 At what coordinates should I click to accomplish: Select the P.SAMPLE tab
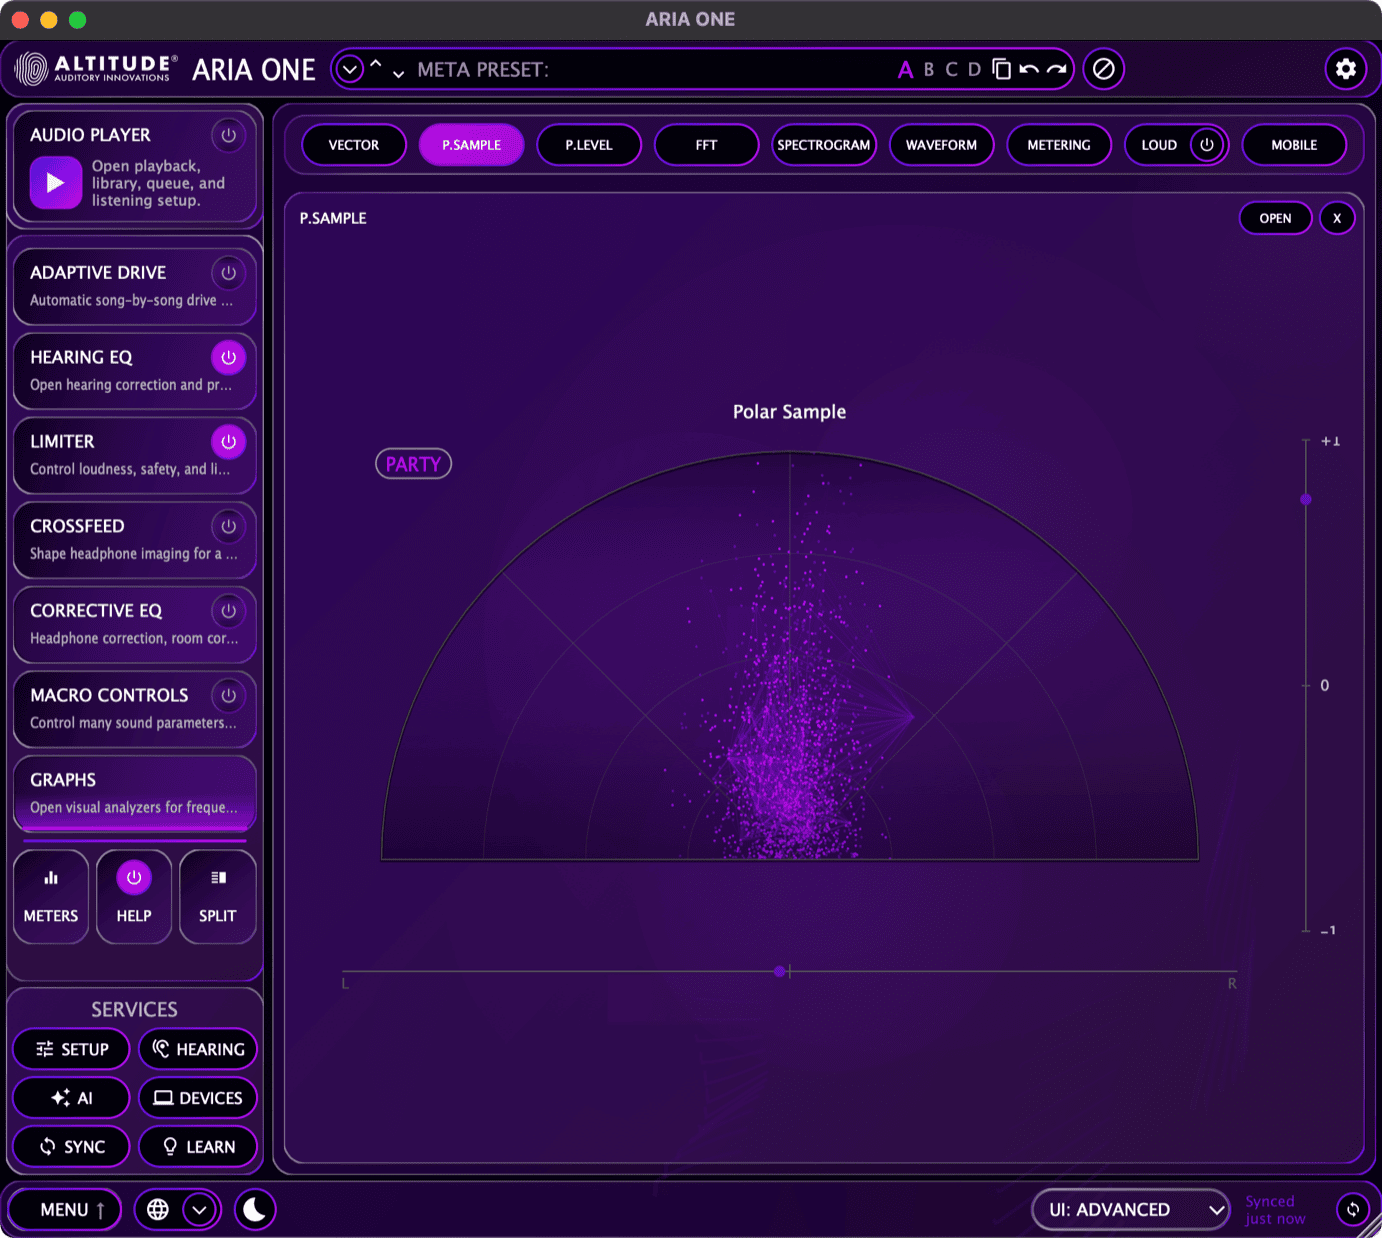tap(472, 145)
